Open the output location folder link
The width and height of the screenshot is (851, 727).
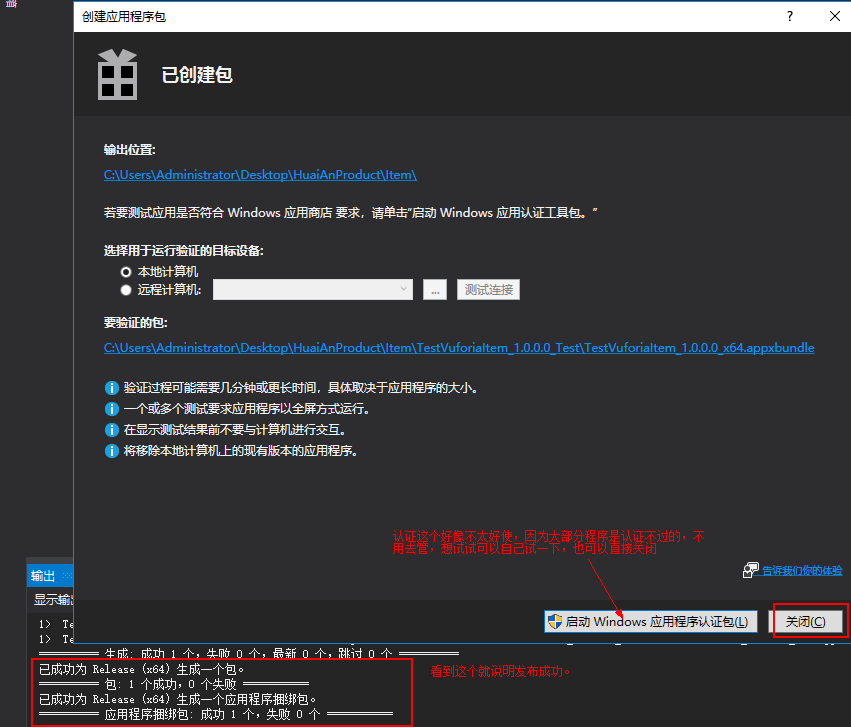point(260,175)
